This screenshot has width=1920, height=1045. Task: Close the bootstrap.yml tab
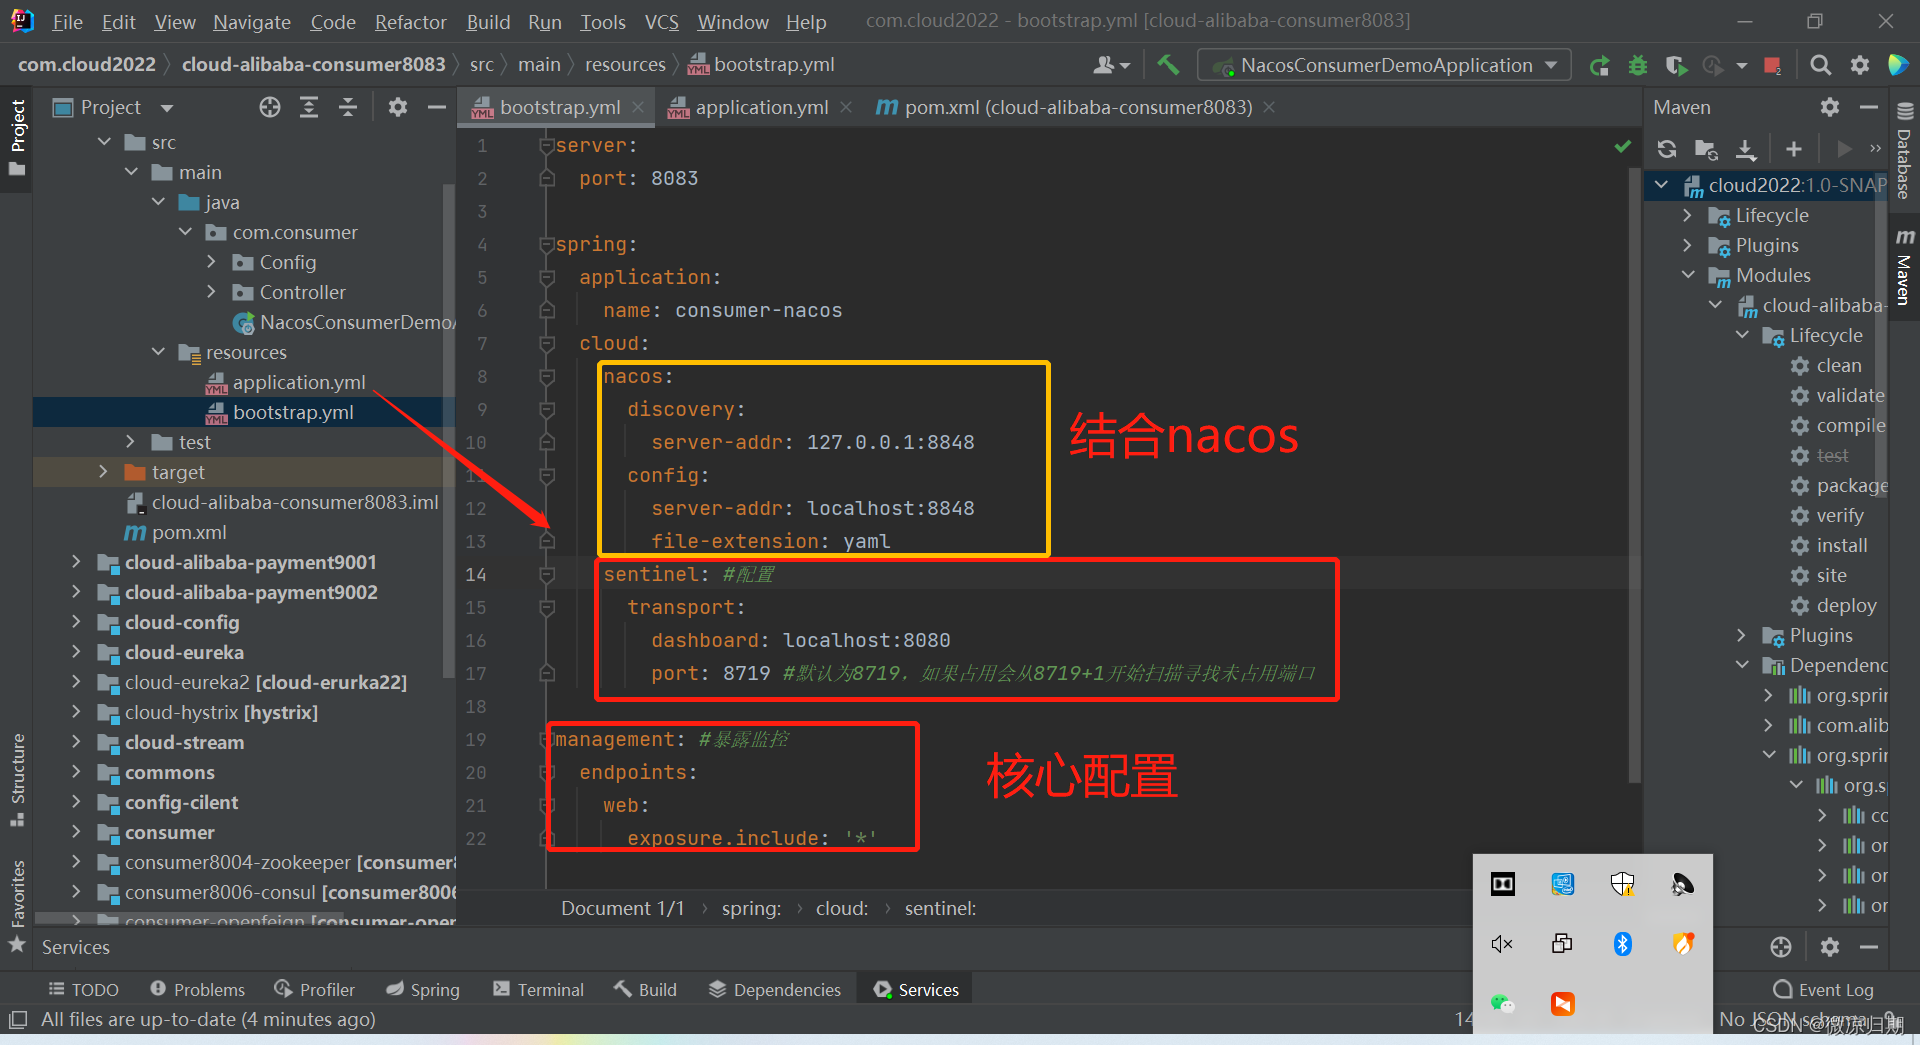638,107
